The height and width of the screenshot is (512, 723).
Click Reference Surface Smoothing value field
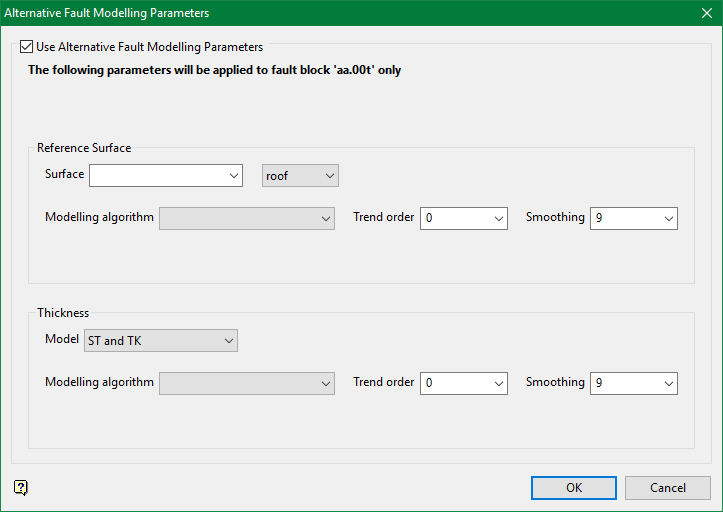[624, 218]
